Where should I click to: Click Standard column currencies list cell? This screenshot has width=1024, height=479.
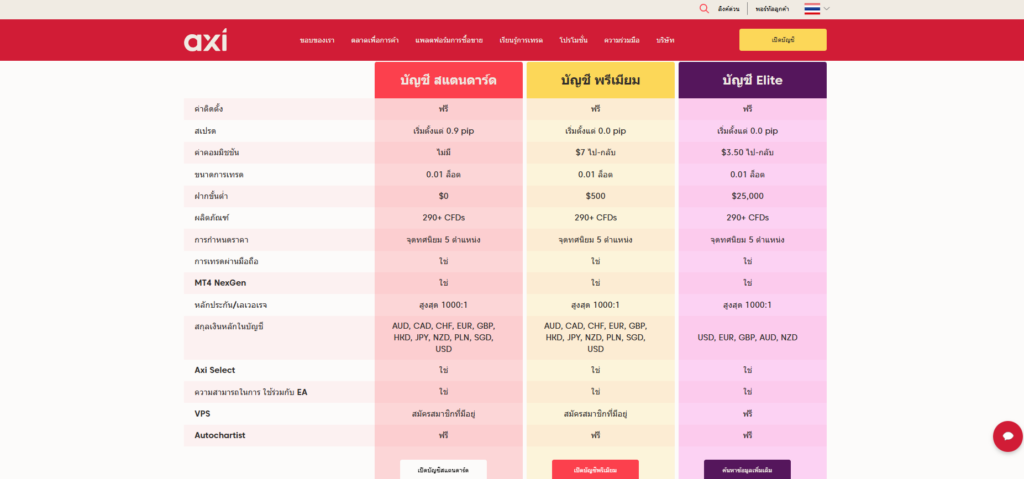coord(443,337)
